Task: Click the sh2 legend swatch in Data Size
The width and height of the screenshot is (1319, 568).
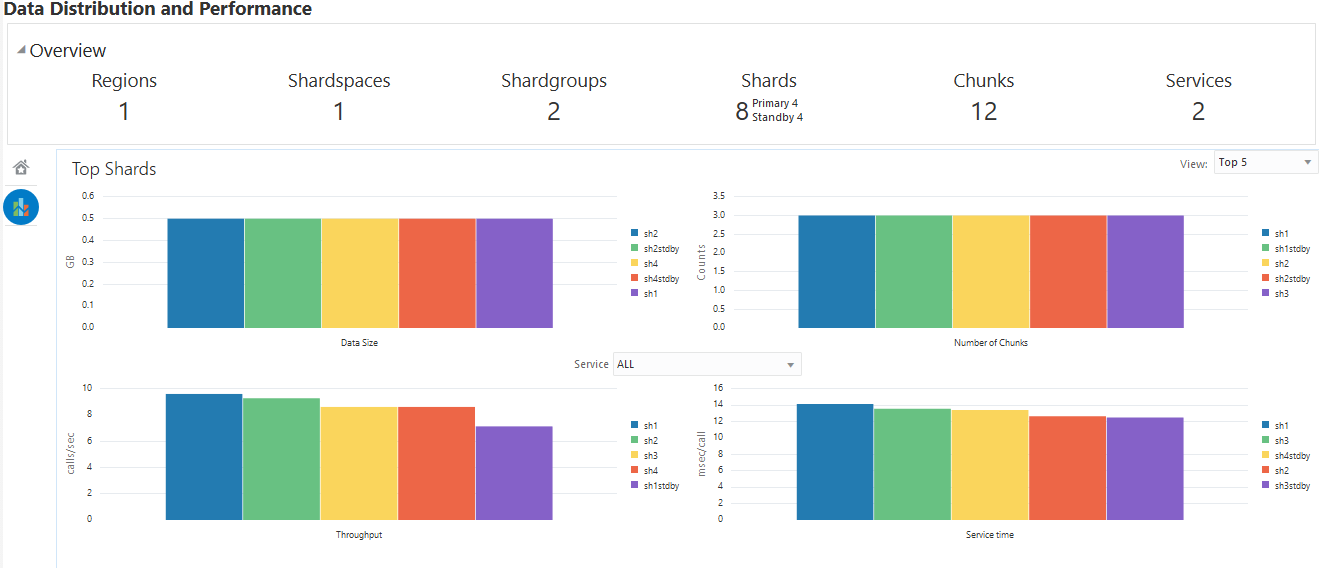Action: [634, 232]
